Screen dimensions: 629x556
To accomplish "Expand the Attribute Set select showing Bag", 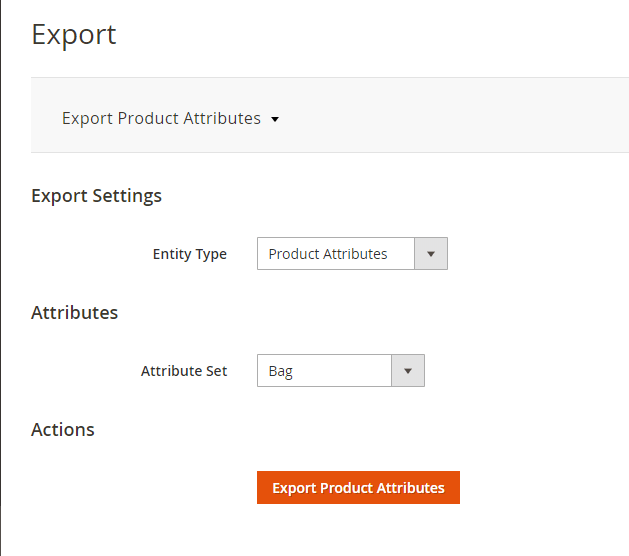I will click(x=341, y=371).
